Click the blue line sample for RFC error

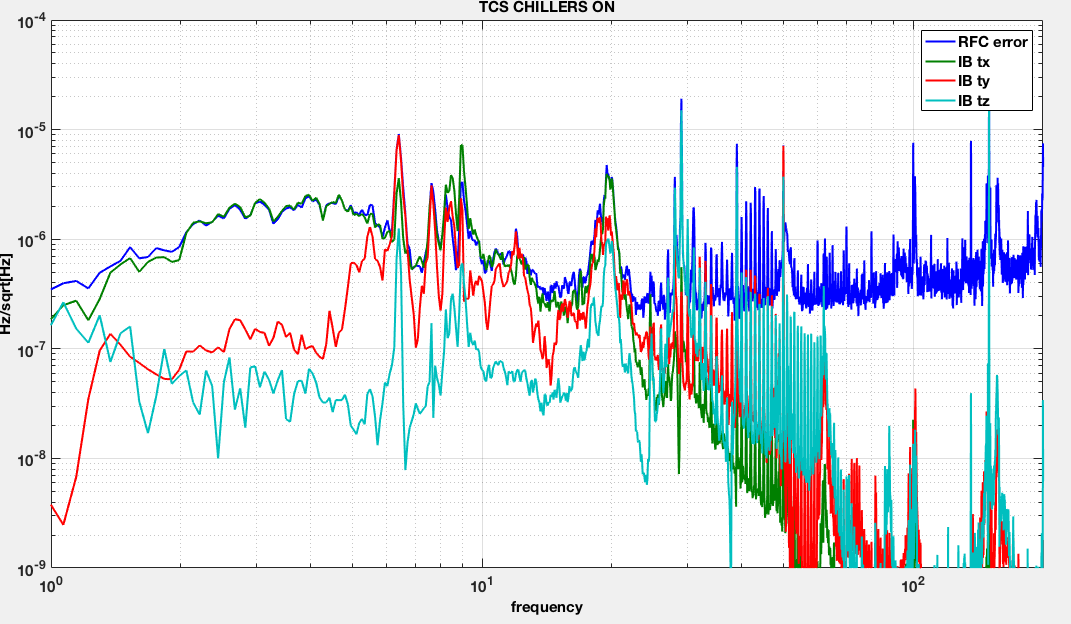940,42
